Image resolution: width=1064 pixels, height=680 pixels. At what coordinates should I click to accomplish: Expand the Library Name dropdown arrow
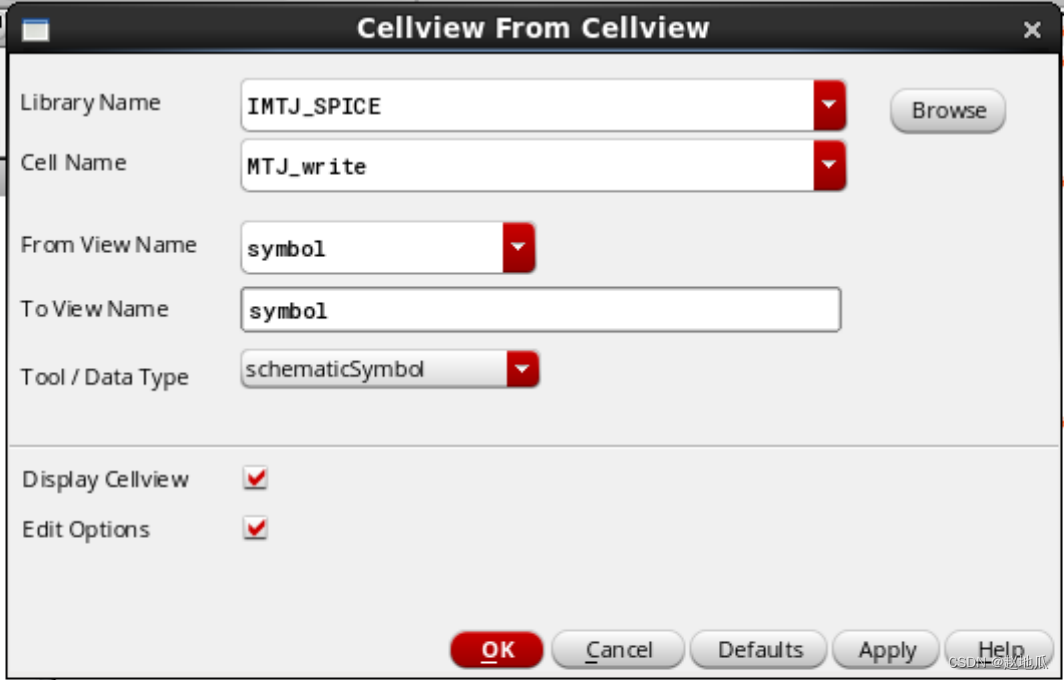point(829,106)
